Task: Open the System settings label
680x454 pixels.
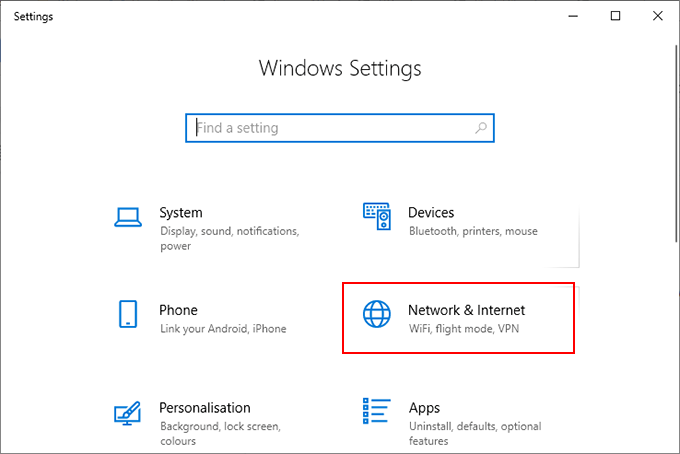Action: (x=181, y=213)
